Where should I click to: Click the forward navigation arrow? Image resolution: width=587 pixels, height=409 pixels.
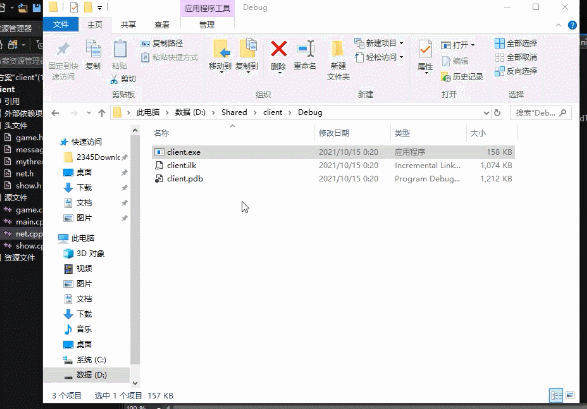[x=74, y=113]
